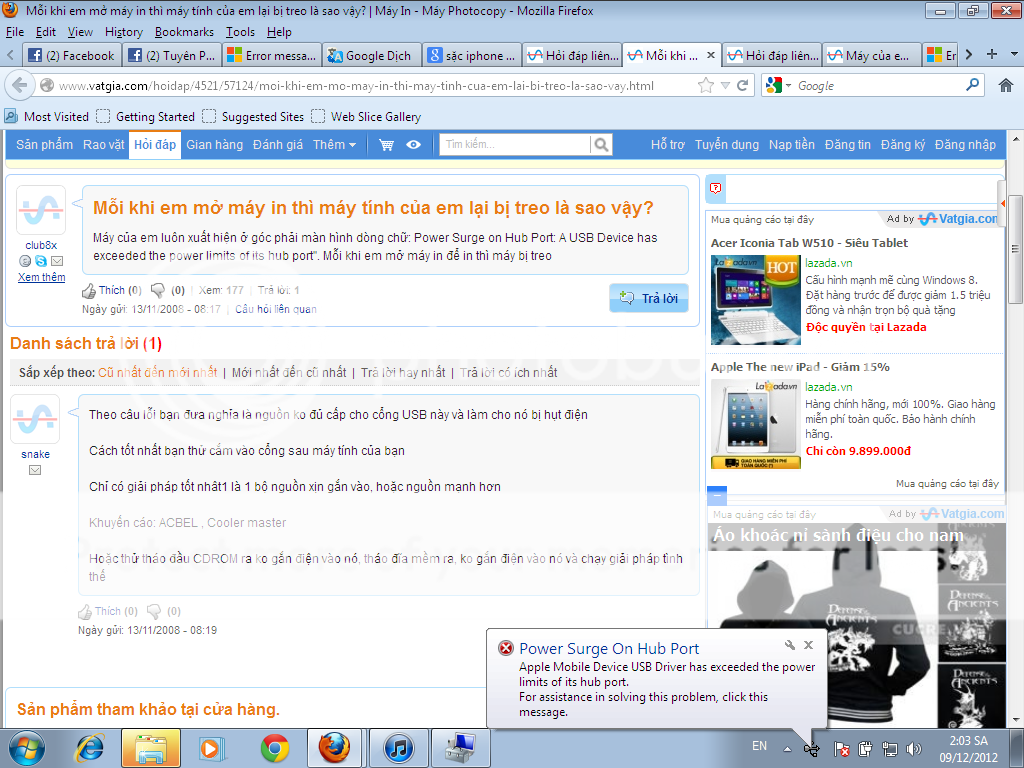Click the volume speaker icon in system tray
The image size is (1024, 768).
[913, 748]
